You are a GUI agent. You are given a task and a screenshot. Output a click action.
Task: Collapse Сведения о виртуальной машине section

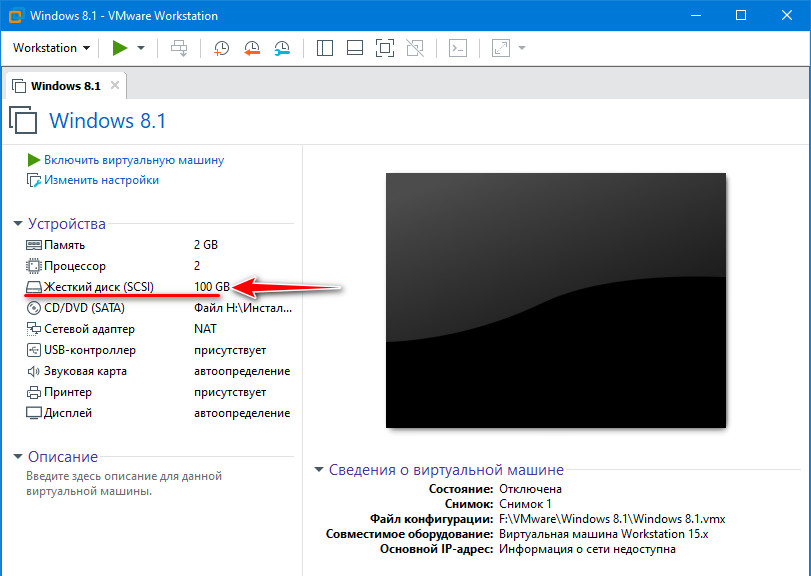tap(319, 469)
